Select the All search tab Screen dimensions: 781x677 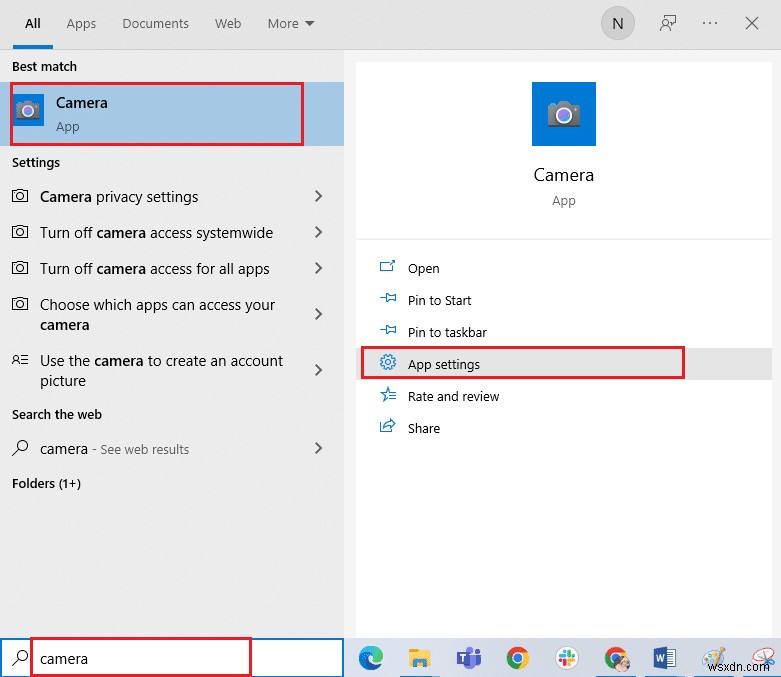click(33, 23)
